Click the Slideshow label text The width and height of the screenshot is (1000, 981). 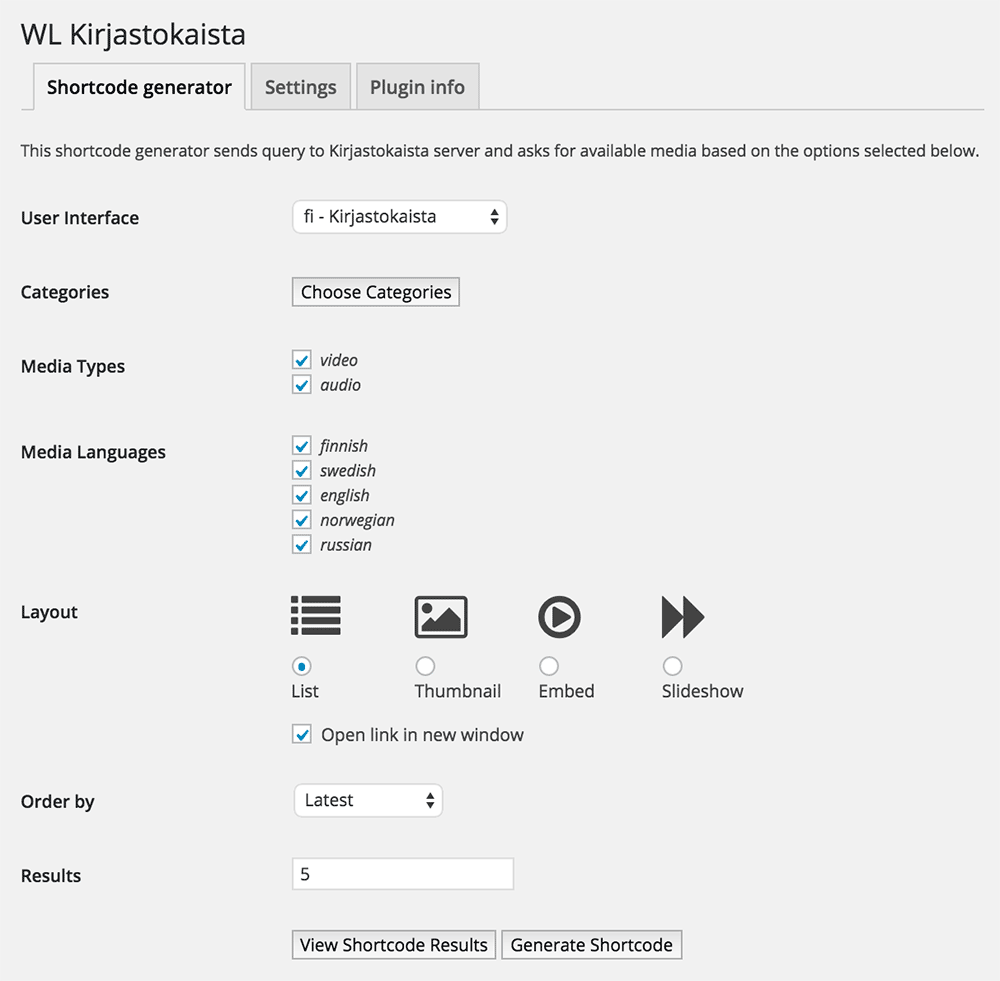[x=702, y=691]
